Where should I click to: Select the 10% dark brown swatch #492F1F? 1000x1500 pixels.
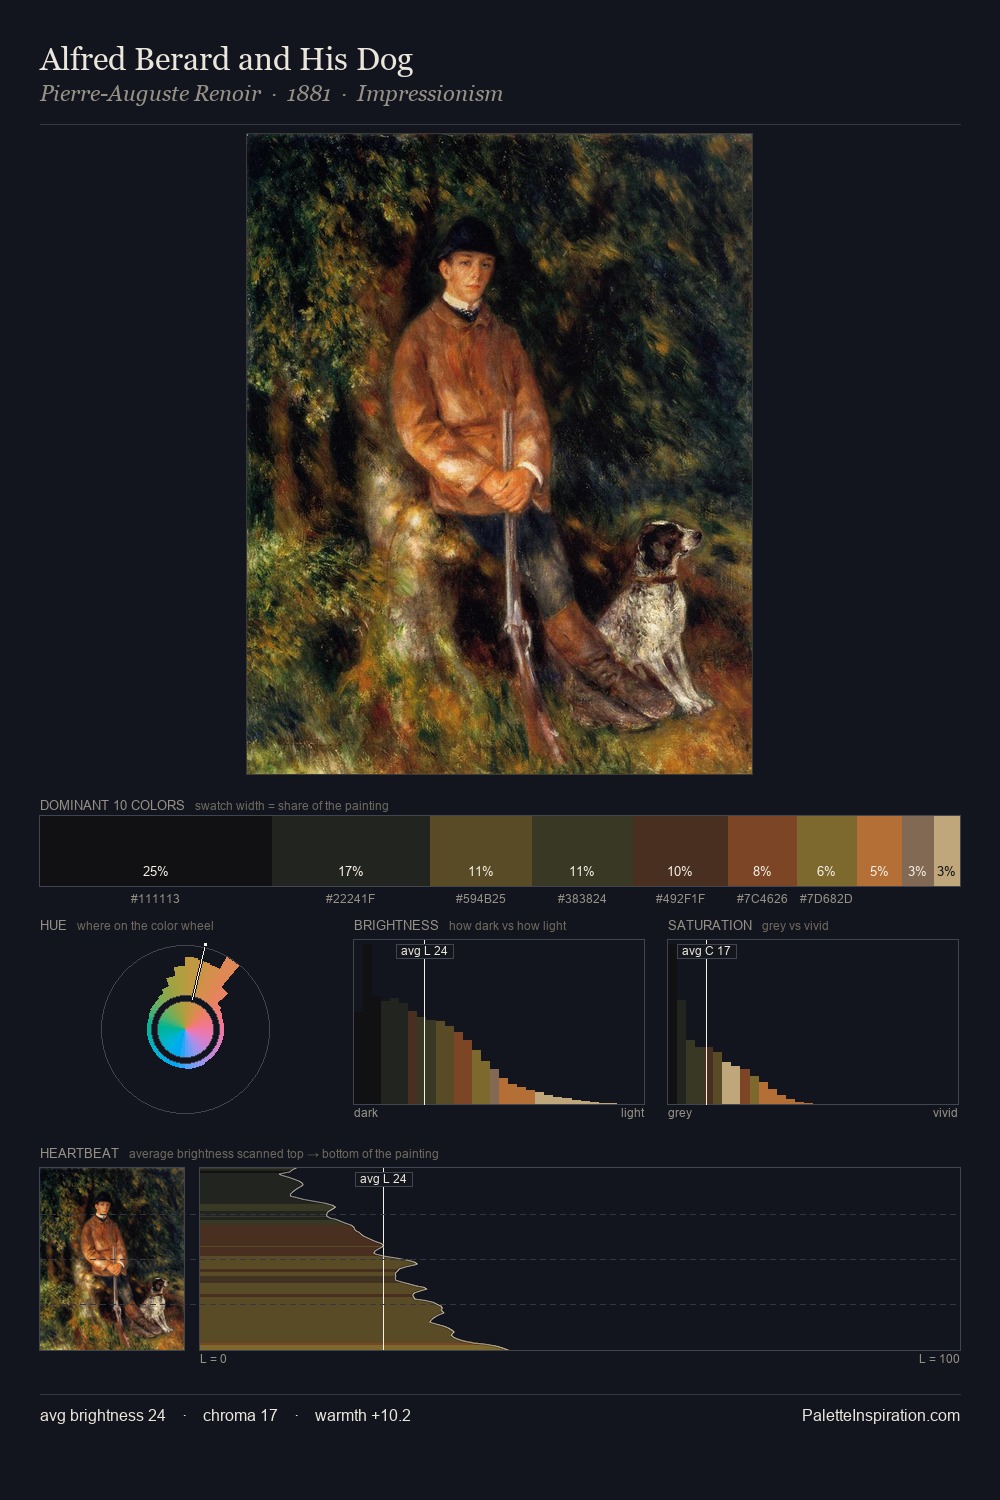click(x=680, y=851)
